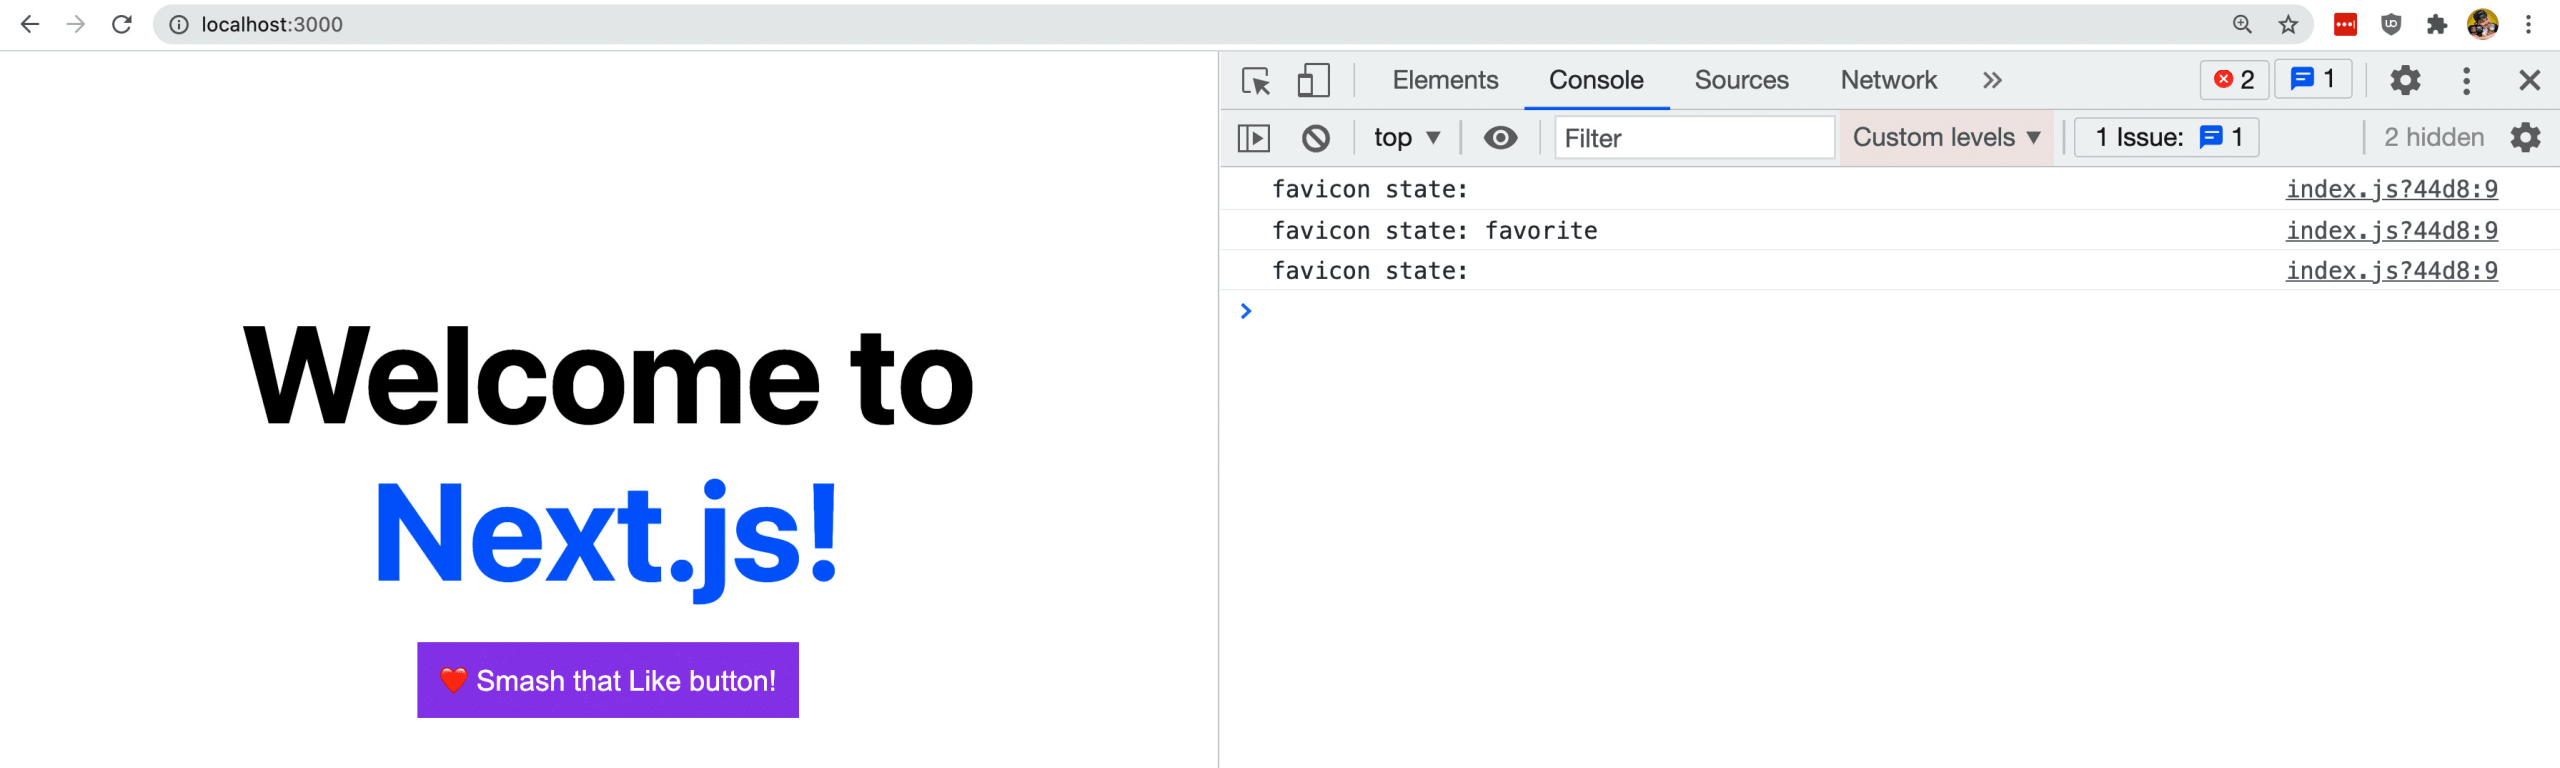2560x768 pixels.
Task: Click the Smash that Like button
Action: [x=608, y=680]
